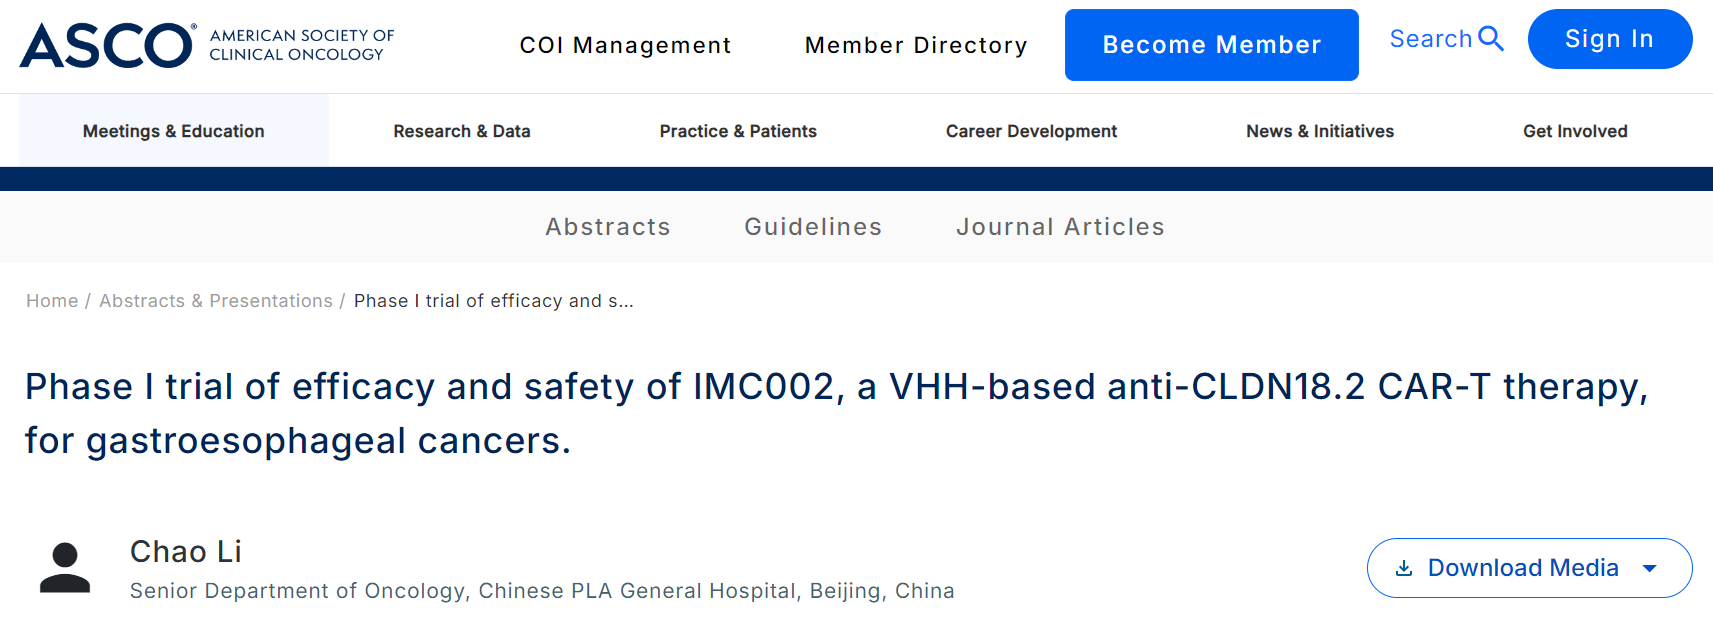Open the Research & Data menu
The width and height of the screenshot is (1713, 624).
coord(462,131)
